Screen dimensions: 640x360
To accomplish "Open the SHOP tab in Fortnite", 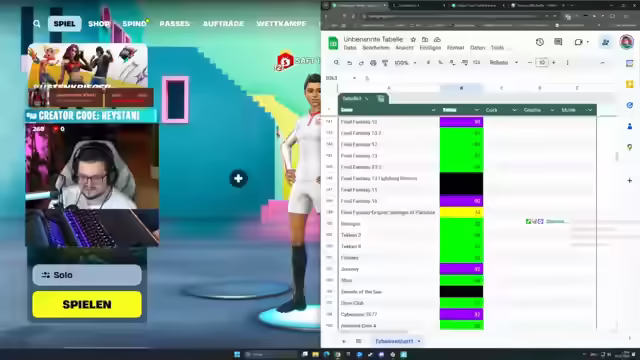I will (99, 24).
